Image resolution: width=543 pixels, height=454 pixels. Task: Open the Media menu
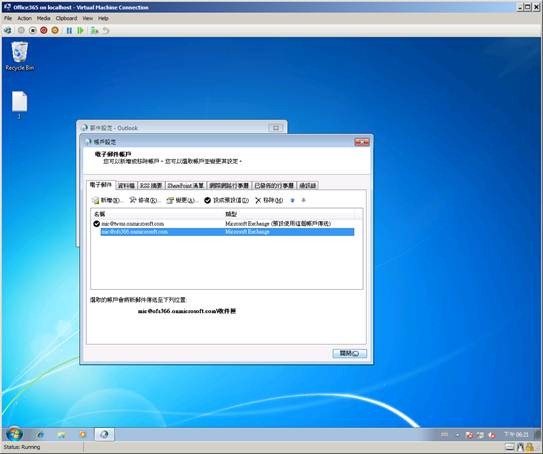tap(43, 18)
